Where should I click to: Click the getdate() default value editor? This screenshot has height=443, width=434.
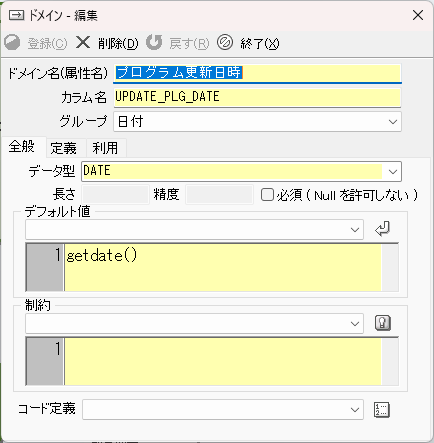(223, 268)
